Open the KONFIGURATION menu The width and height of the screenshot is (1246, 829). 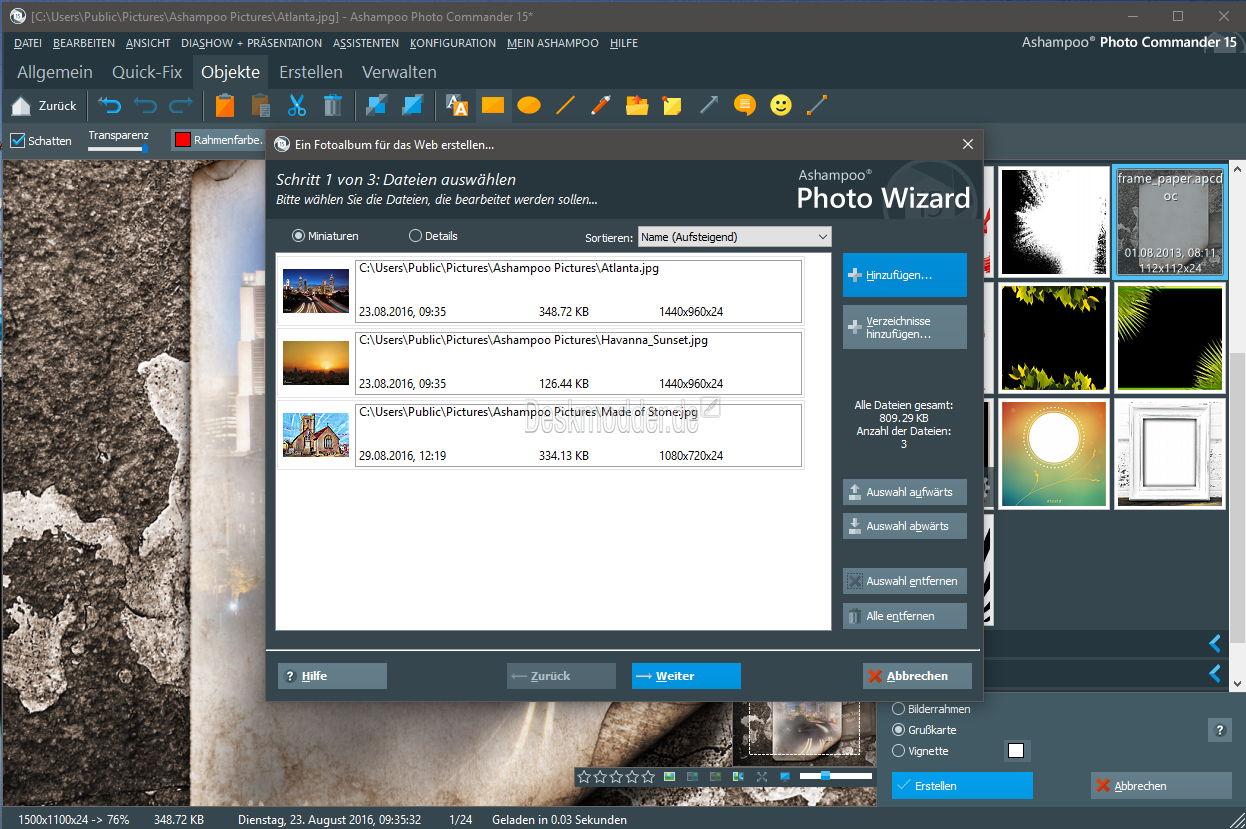(x=453, y=43)
